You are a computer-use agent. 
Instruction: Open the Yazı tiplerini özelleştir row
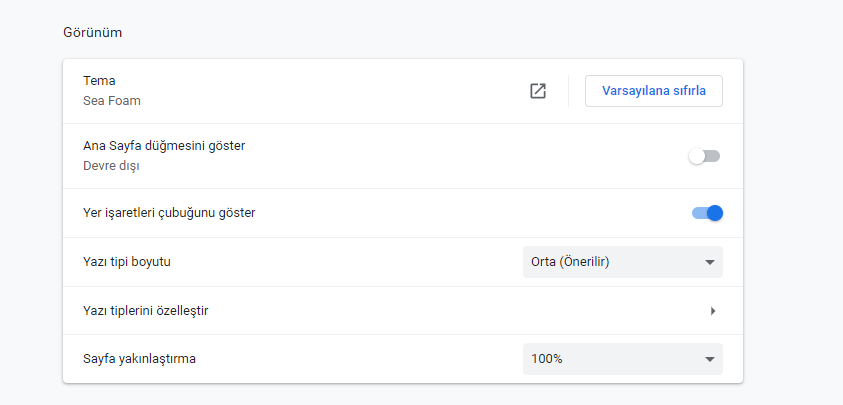(x=400, y=311)
